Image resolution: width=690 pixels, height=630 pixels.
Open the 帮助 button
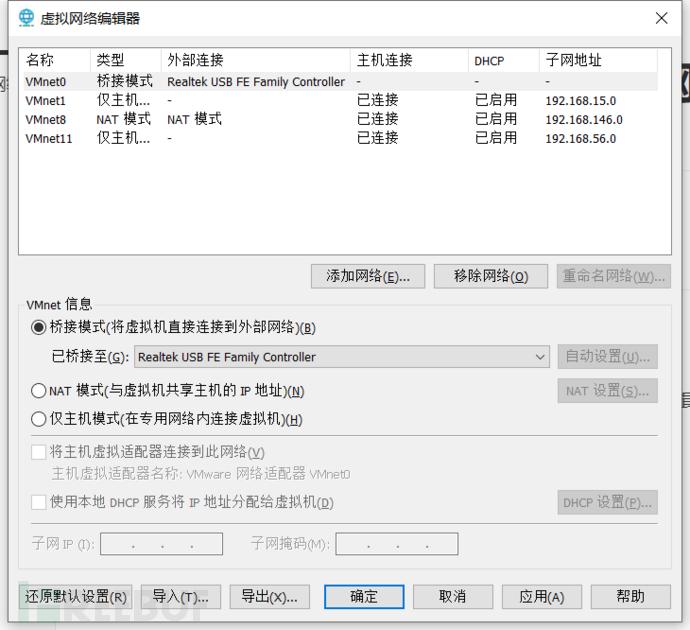click(x=631, y=597)
